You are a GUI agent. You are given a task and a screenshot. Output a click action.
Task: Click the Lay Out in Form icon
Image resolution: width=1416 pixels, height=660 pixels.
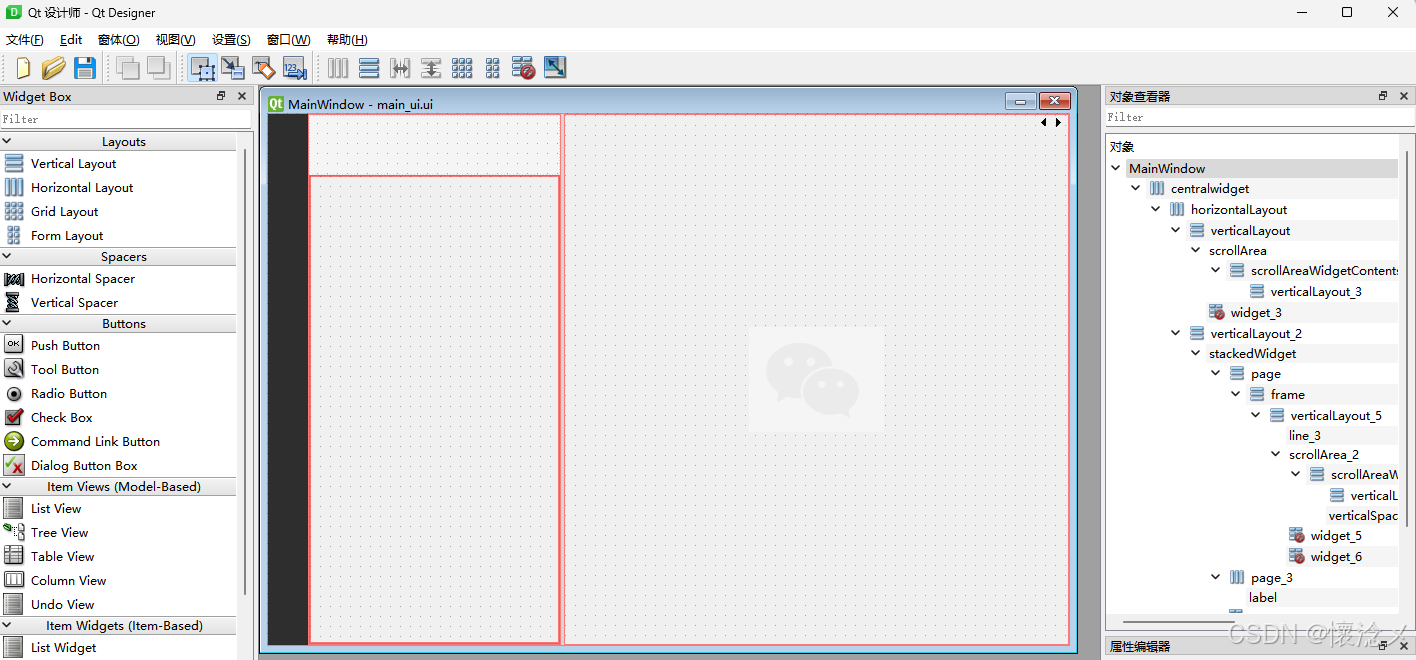(492, 68)
